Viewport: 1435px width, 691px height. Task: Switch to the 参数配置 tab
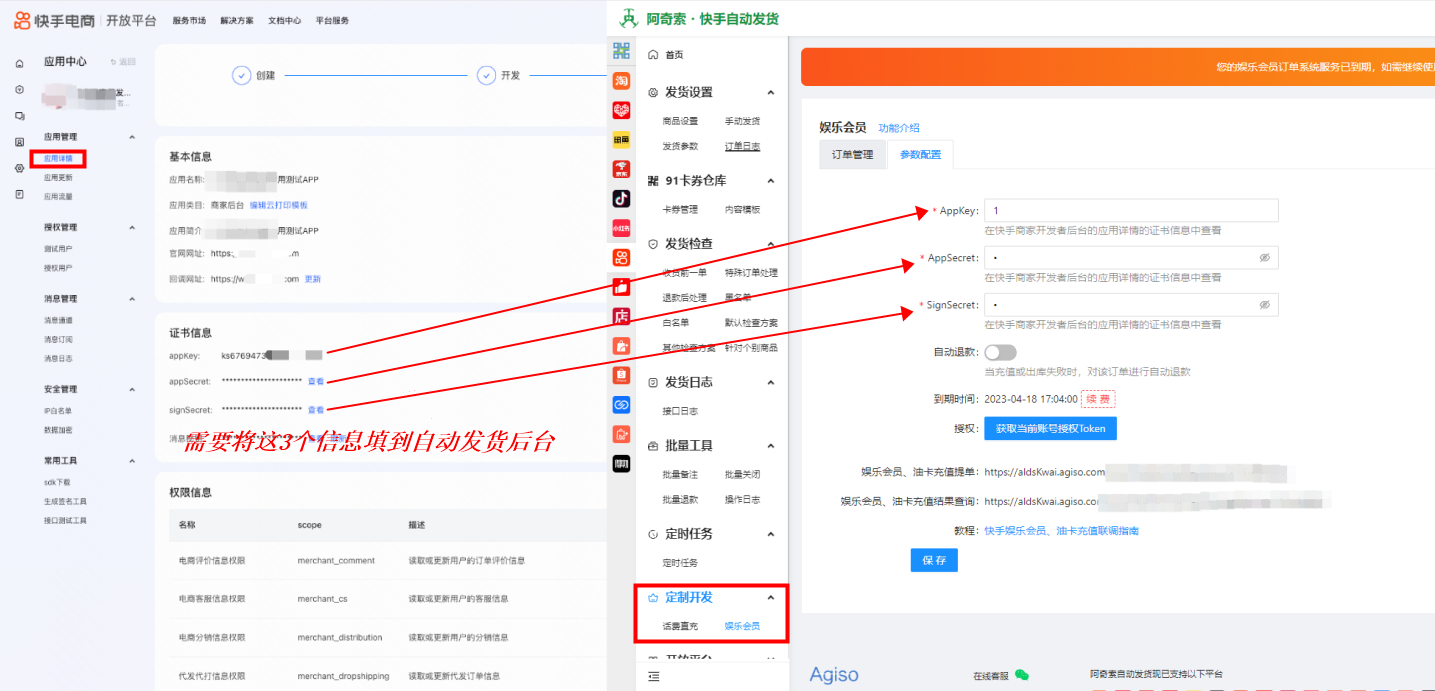pyautogui.click(x=920, y=154)
